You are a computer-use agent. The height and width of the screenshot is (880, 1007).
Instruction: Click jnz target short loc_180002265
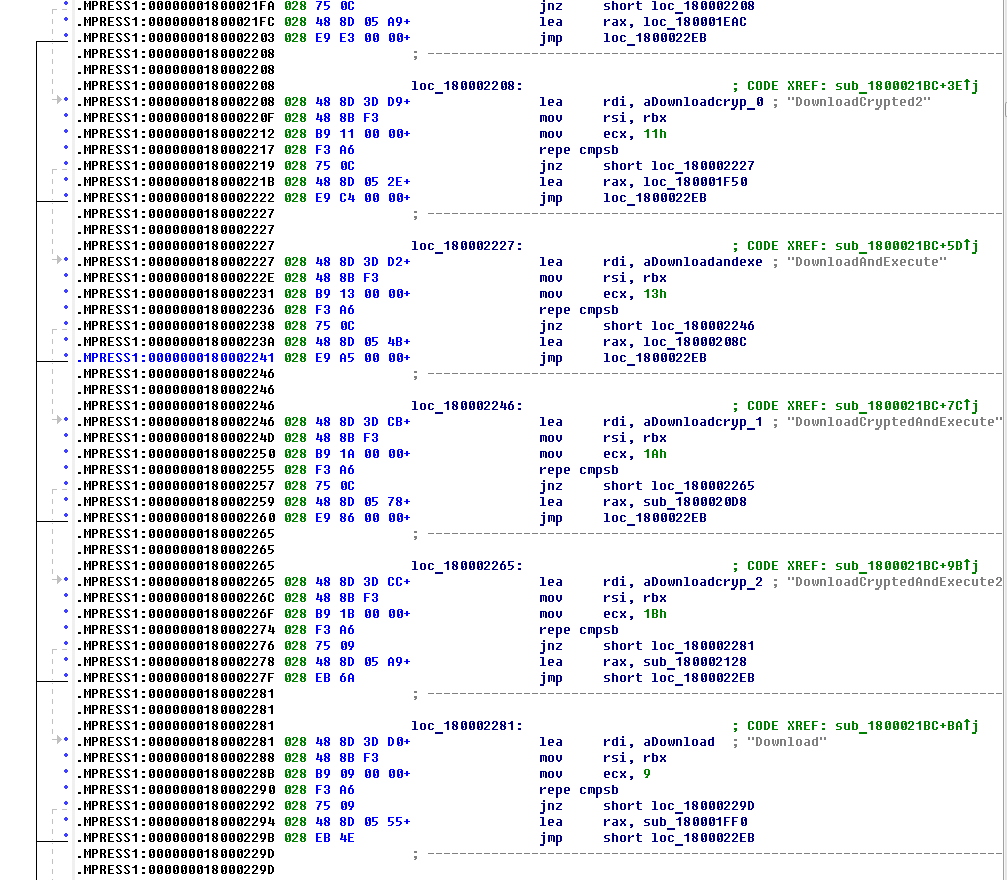(679, 486)
